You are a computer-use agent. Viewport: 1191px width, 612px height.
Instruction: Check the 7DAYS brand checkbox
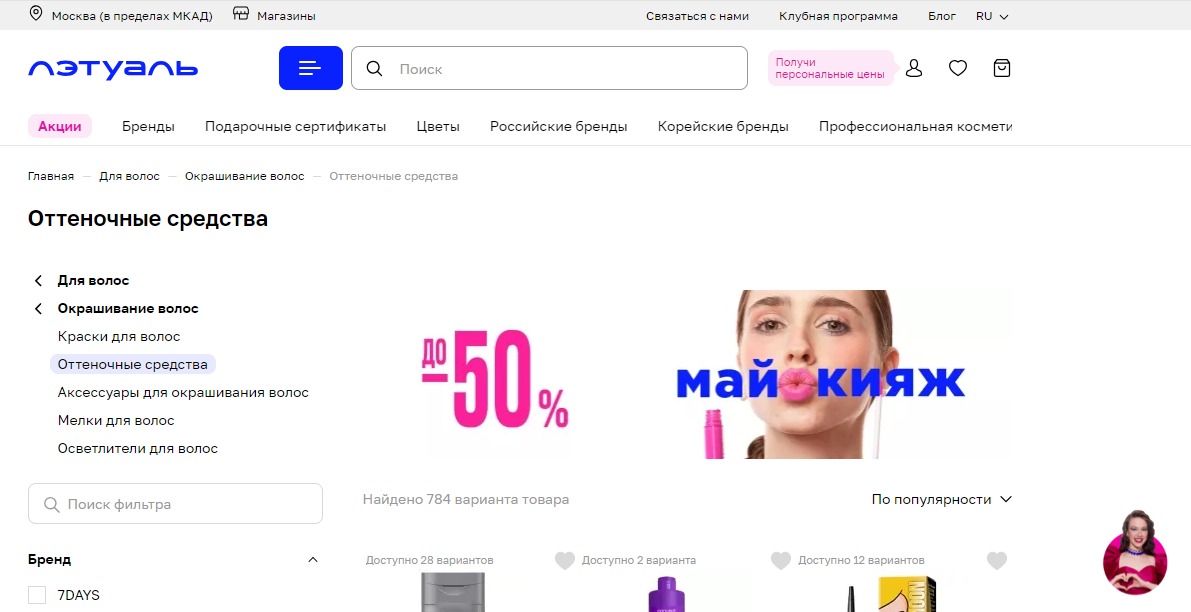click(37, 595)
